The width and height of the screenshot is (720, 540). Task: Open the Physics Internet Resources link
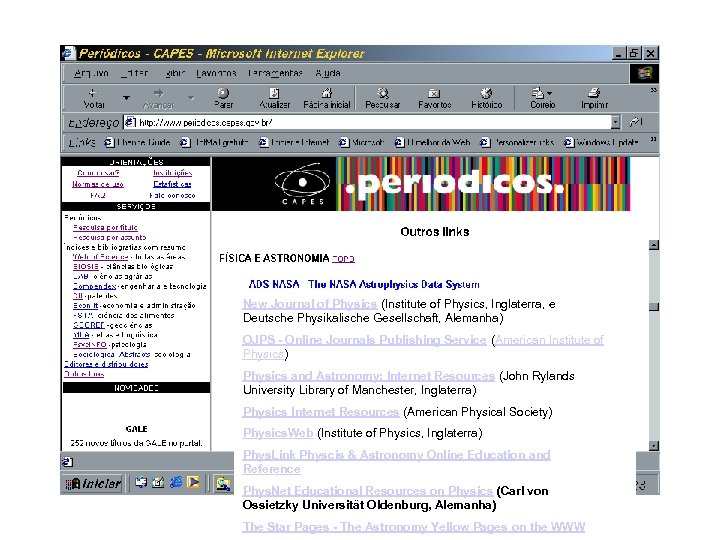tap(321, 412)
